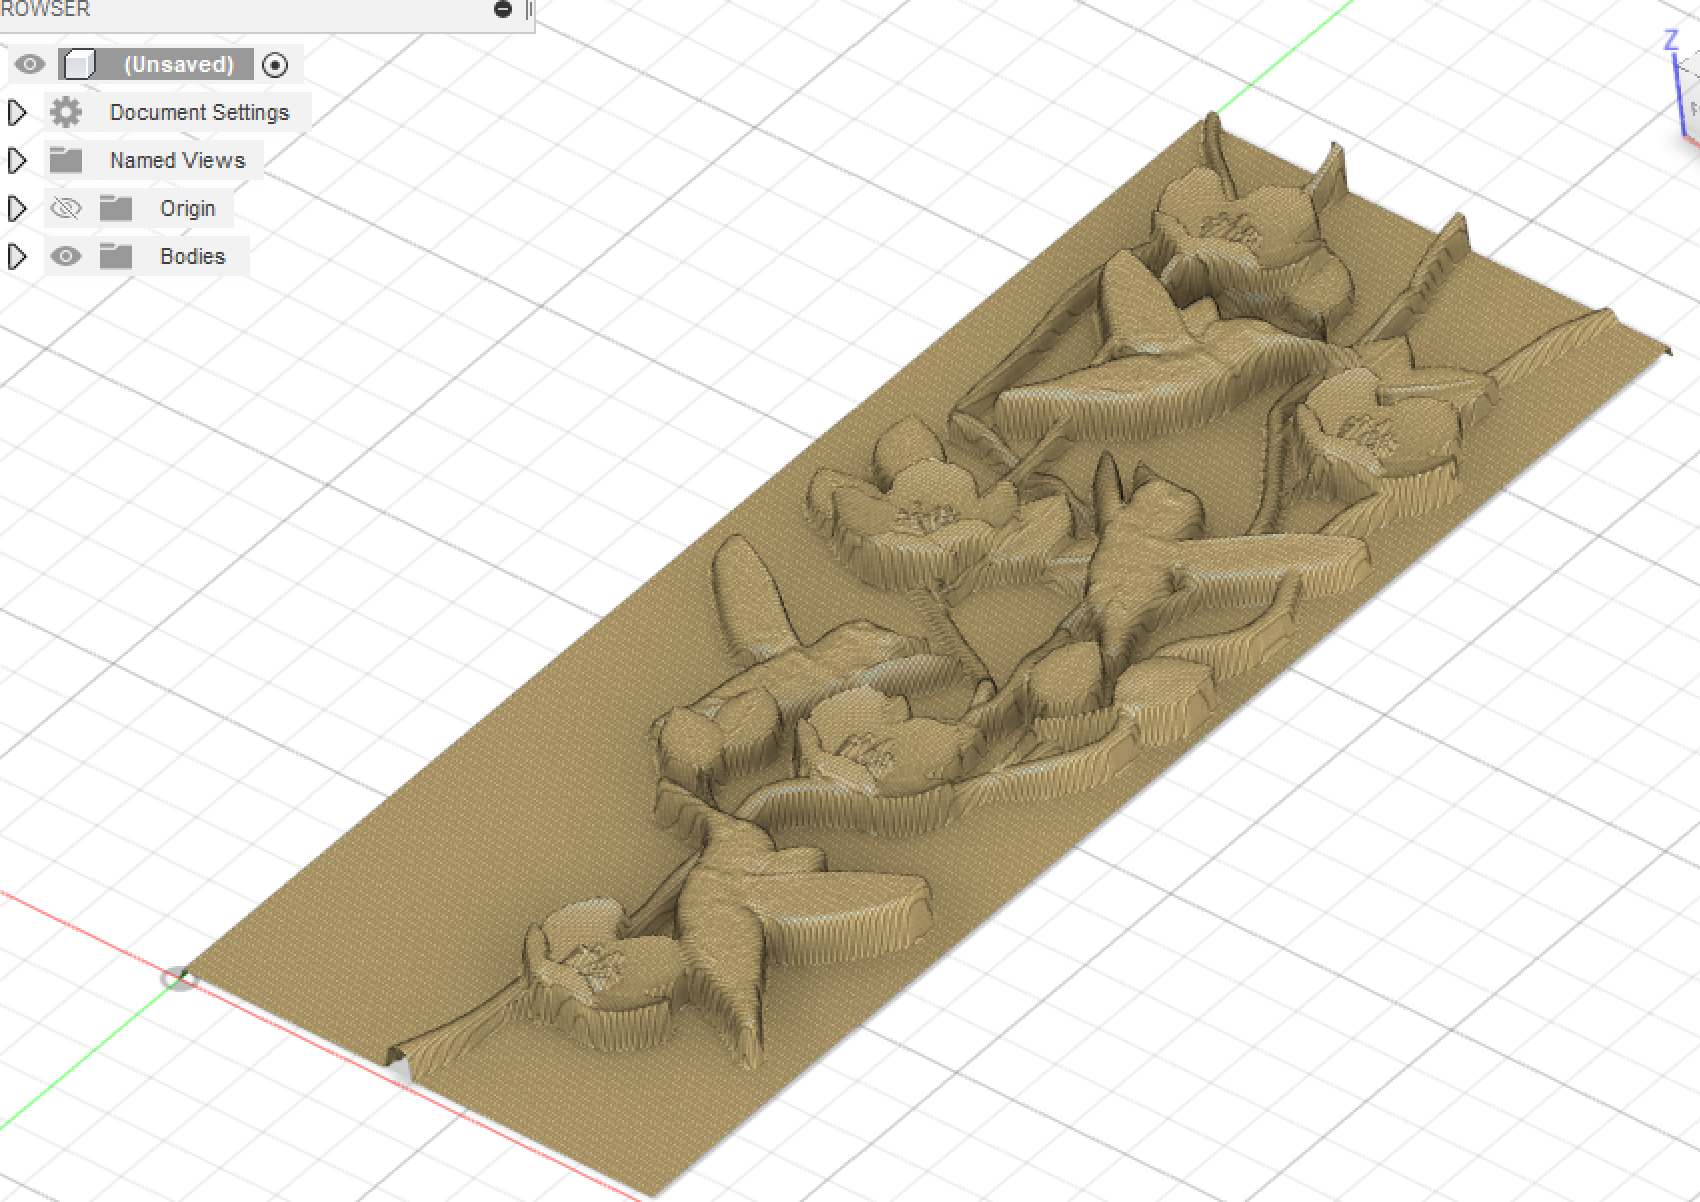Screen dimensions: 1700x1202
Task: Hide the Bodies folder
Action: [x=66, y=257]
